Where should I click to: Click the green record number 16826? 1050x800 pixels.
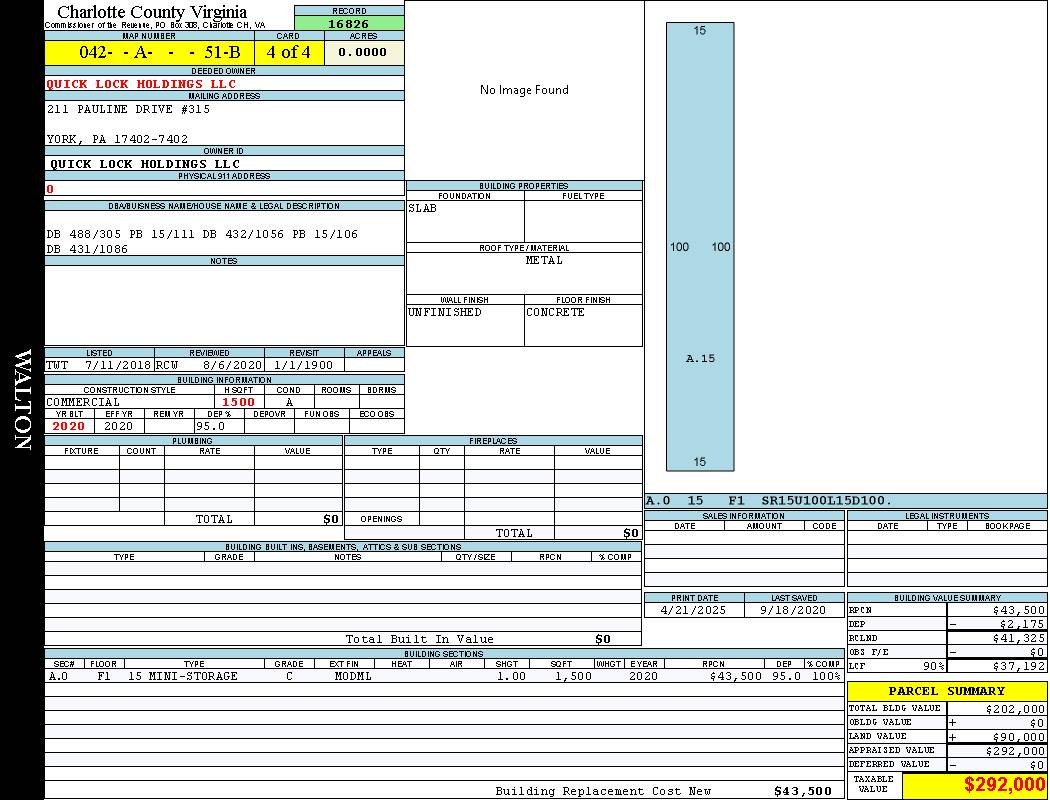349,24
